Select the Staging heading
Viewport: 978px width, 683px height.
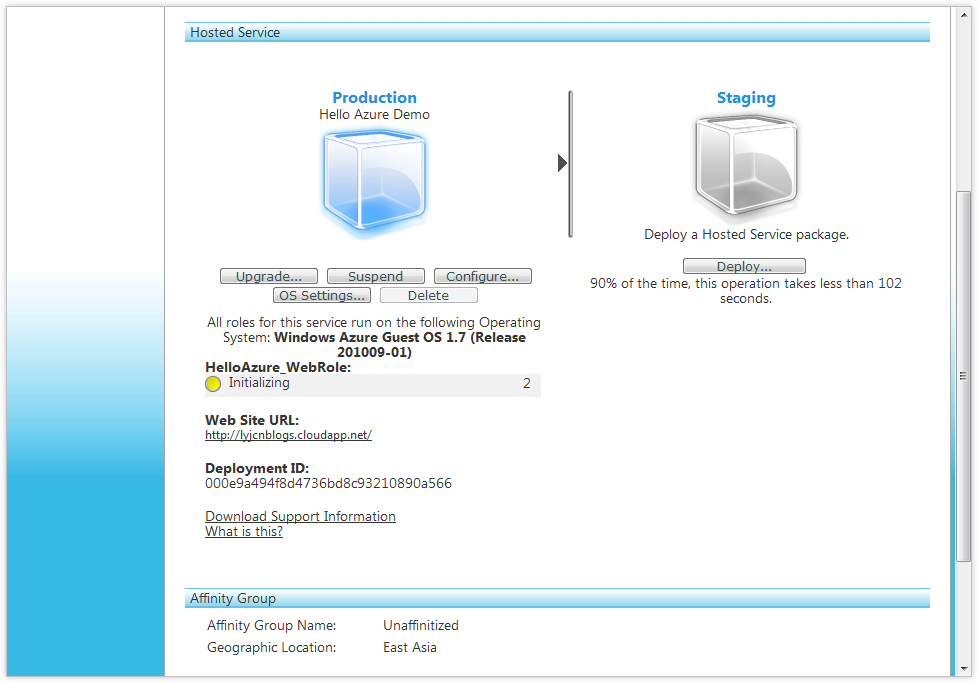[746, 97]
